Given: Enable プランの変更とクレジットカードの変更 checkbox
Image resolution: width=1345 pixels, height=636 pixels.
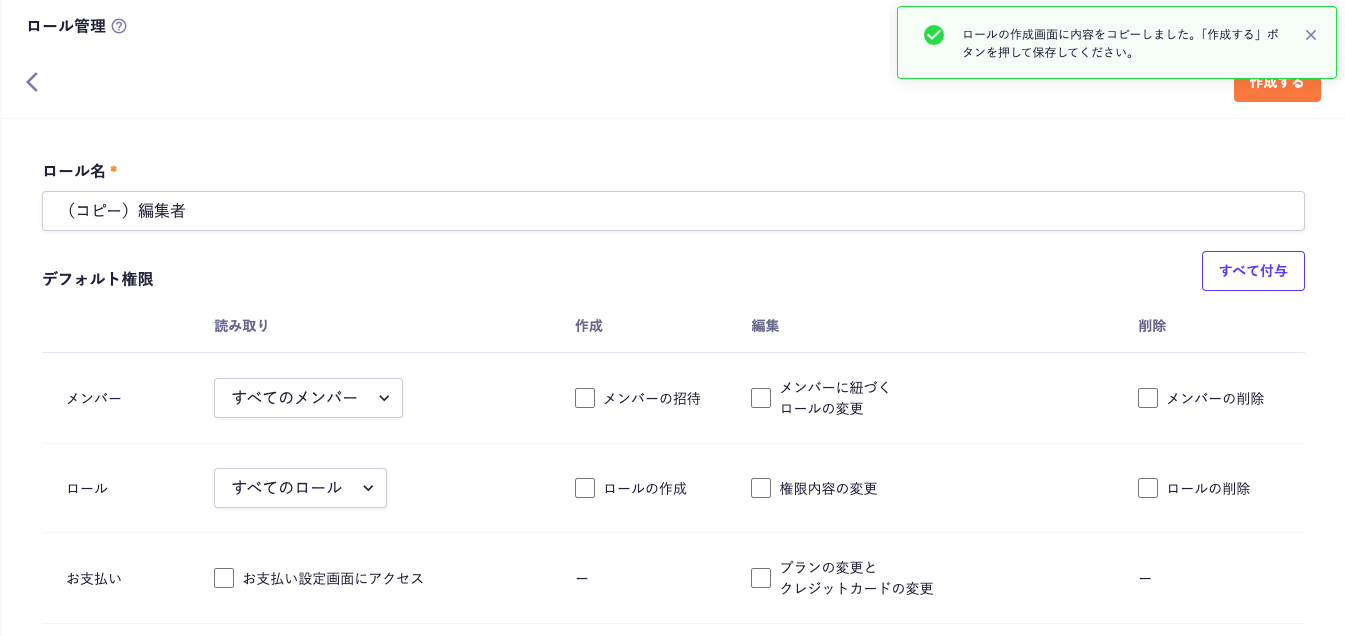Looking at the screenshot, I should (761, 578).
